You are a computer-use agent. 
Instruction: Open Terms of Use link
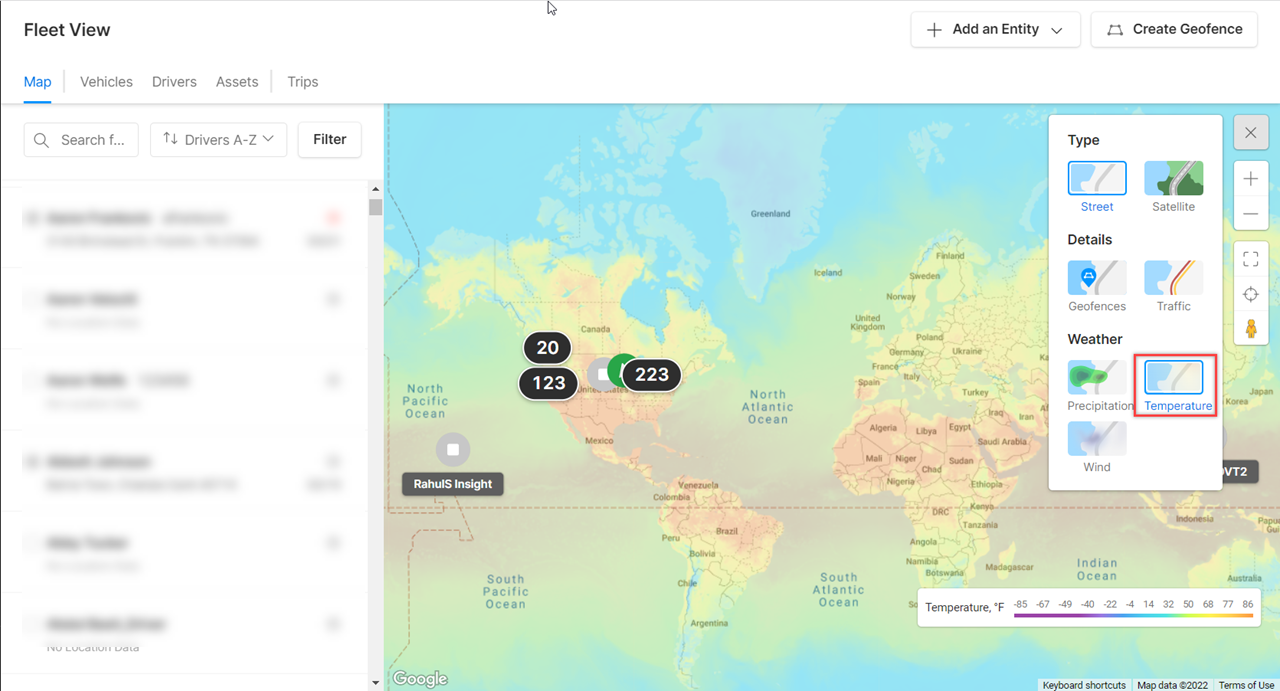1246,685
